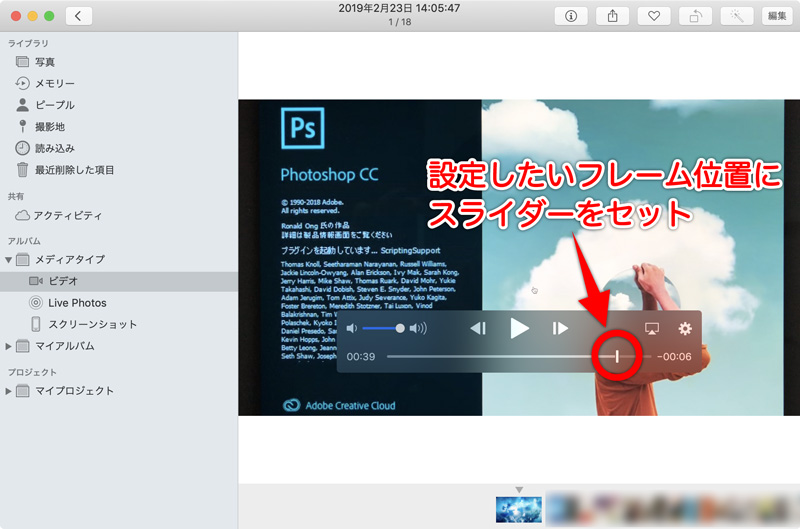The width and height of the screenshot is (800, 529).
Task: Open ピープル in the sidebar
Action: coord(119,105)
